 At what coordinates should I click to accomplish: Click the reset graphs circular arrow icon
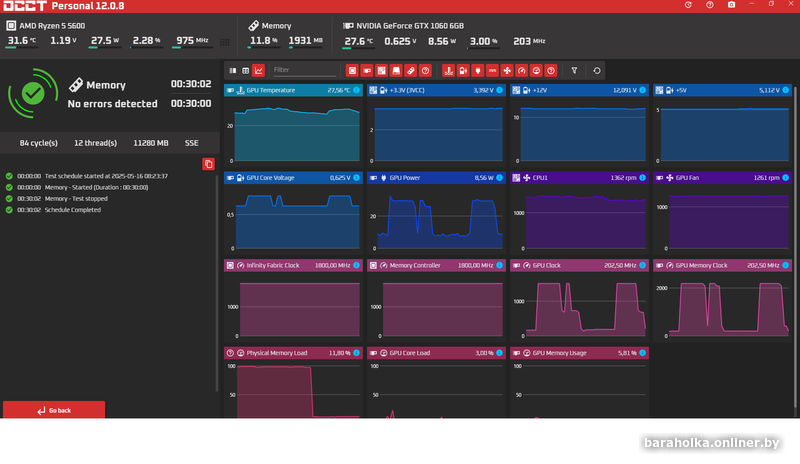click(596, 70)
